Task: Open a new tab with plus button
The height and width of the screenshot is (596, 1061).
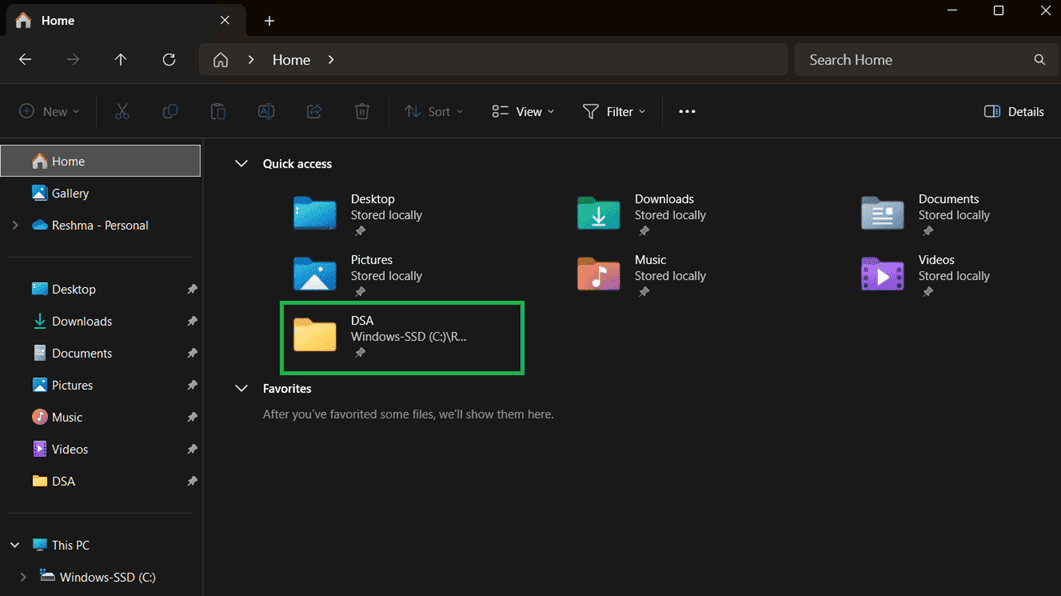Action: (269, 21)
